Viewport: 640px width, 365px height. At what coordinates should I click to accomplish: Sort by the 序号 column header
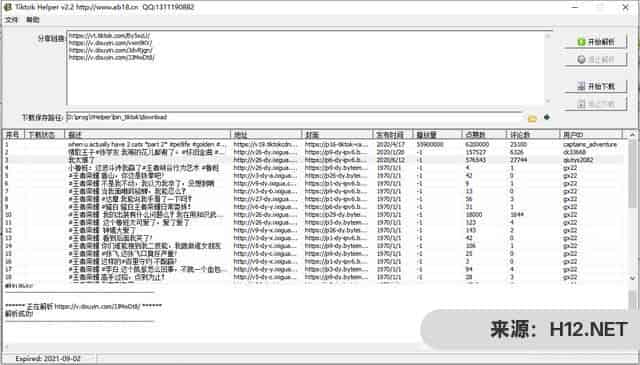coord(13,134)
